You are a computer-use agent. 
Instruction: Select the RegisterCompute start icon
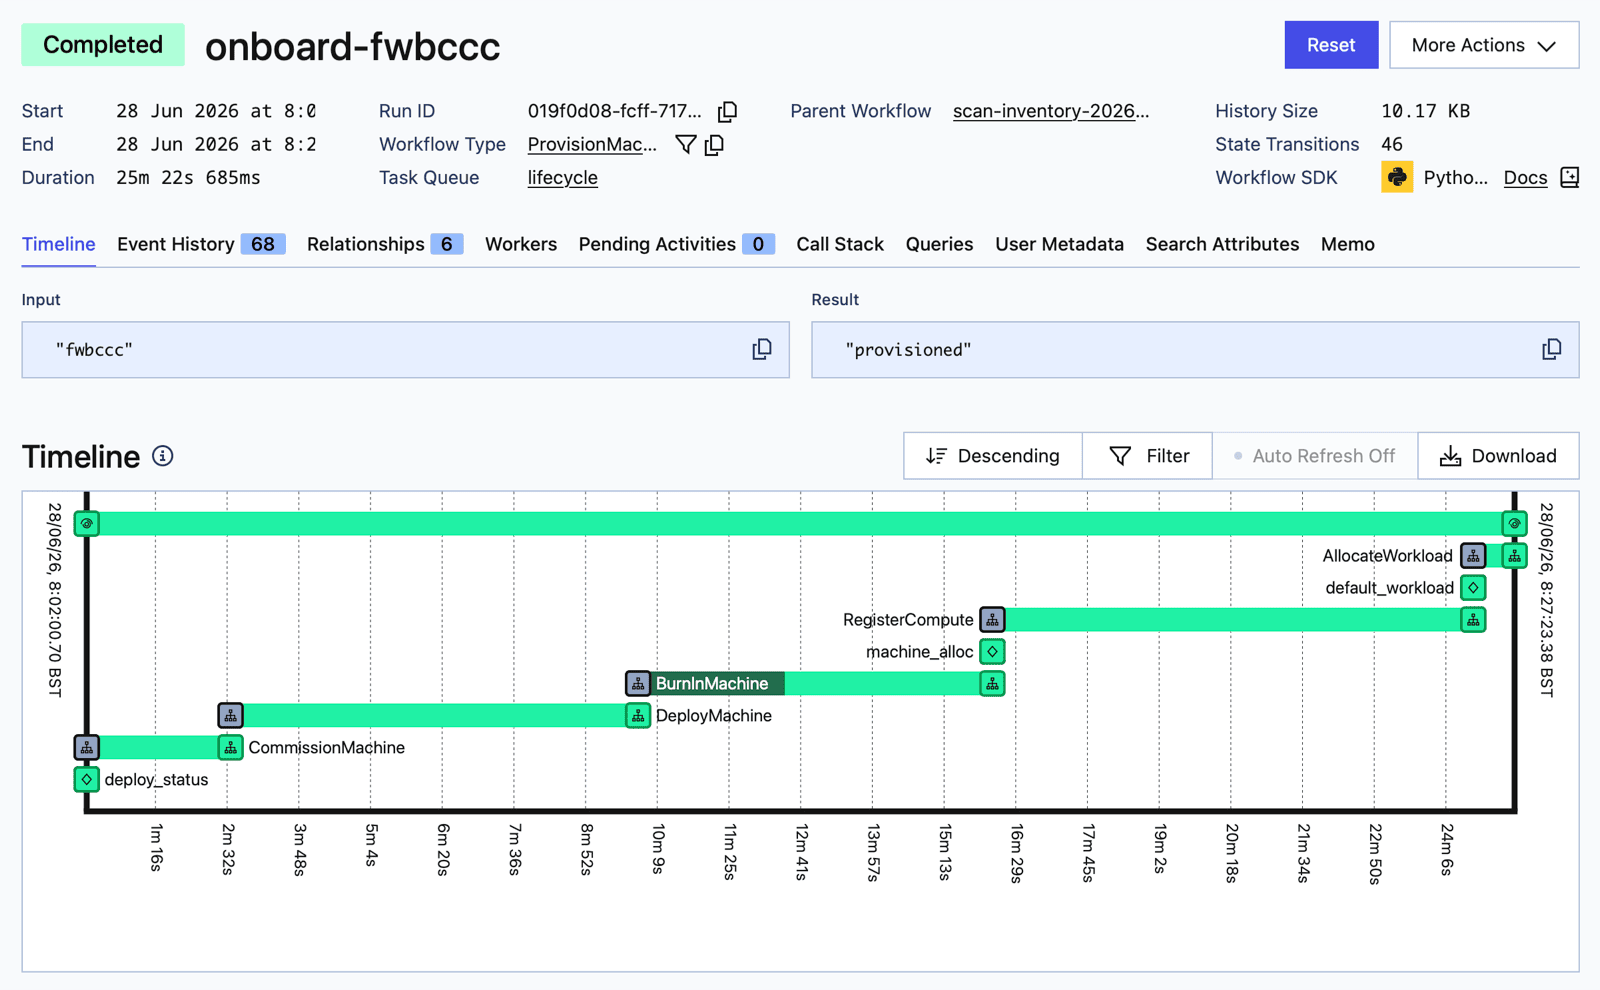point(992,619)
